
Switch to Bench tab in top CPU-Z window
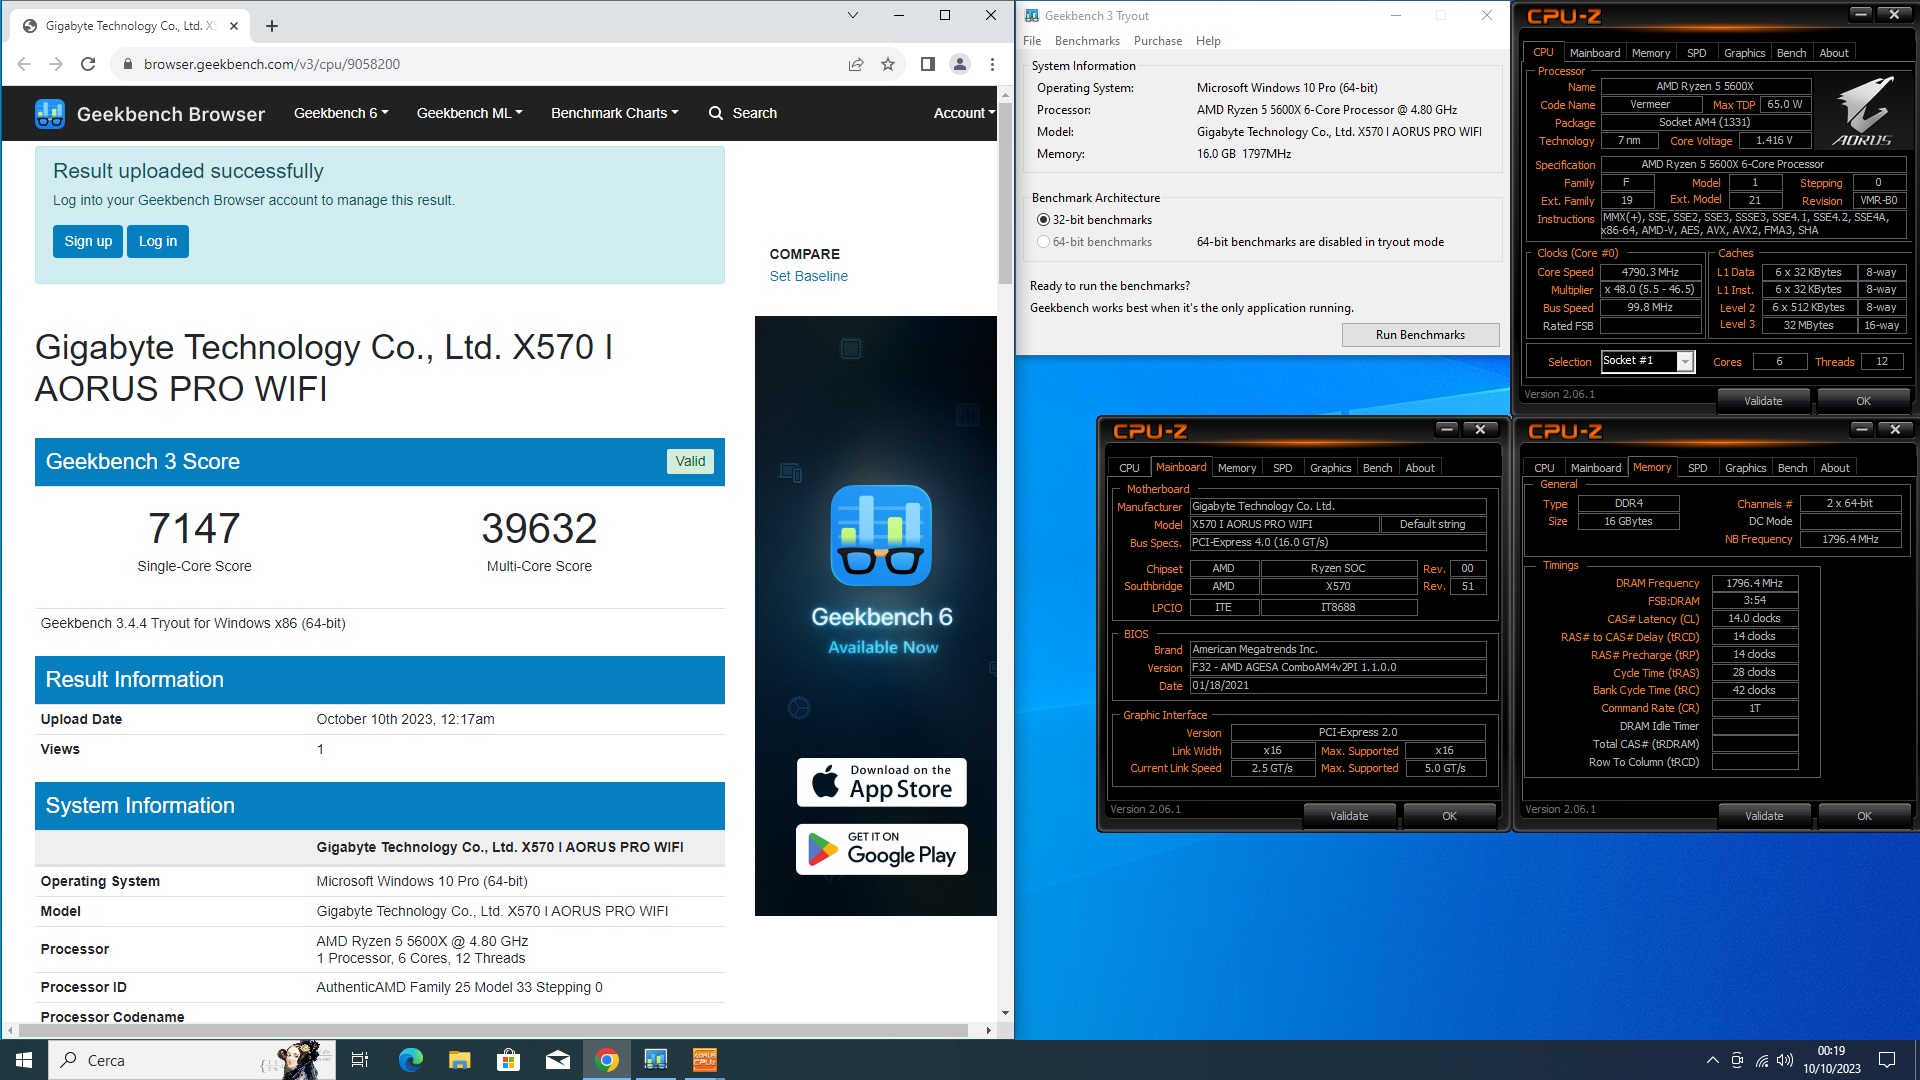click(x=1791, y=53)
